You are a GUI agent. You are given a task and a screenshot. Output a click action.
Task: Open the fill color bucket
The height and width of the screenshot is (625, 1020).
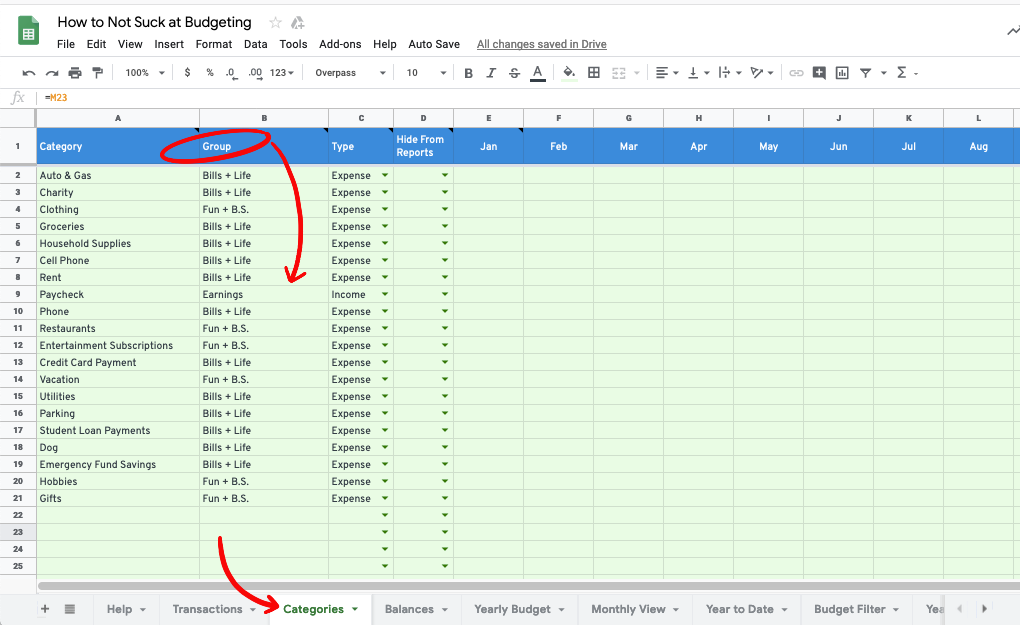tap(569, 73)
